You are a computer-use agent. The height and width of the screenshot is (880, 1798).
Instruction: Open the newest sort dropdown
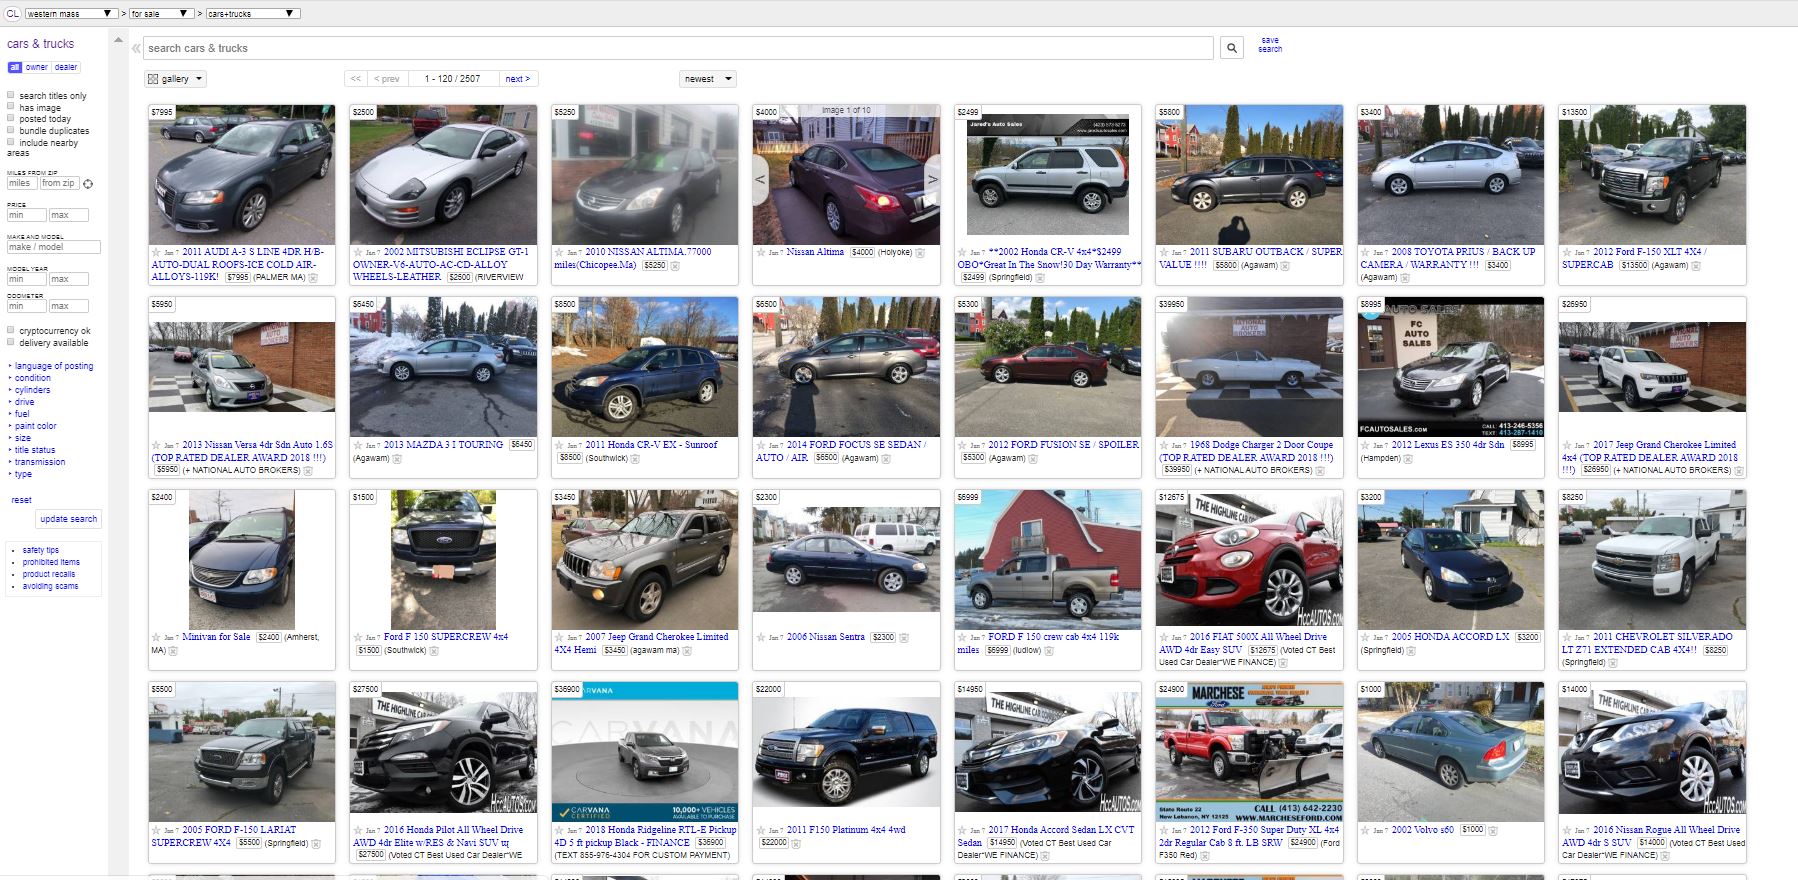(708, 78)
